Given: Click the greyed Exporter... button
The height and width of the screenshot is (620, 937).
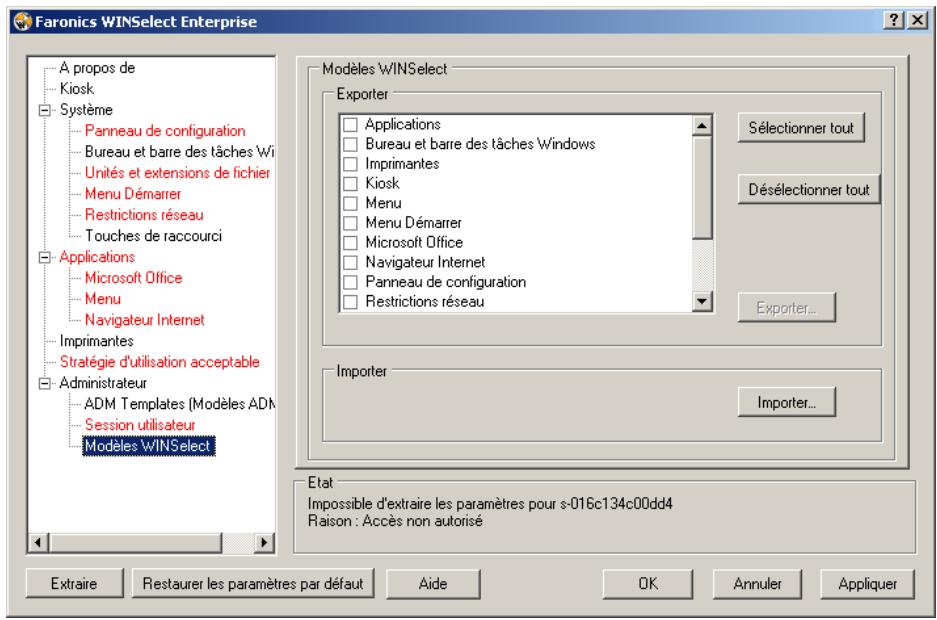Looking at the screenshot, I should coord(786,308).
